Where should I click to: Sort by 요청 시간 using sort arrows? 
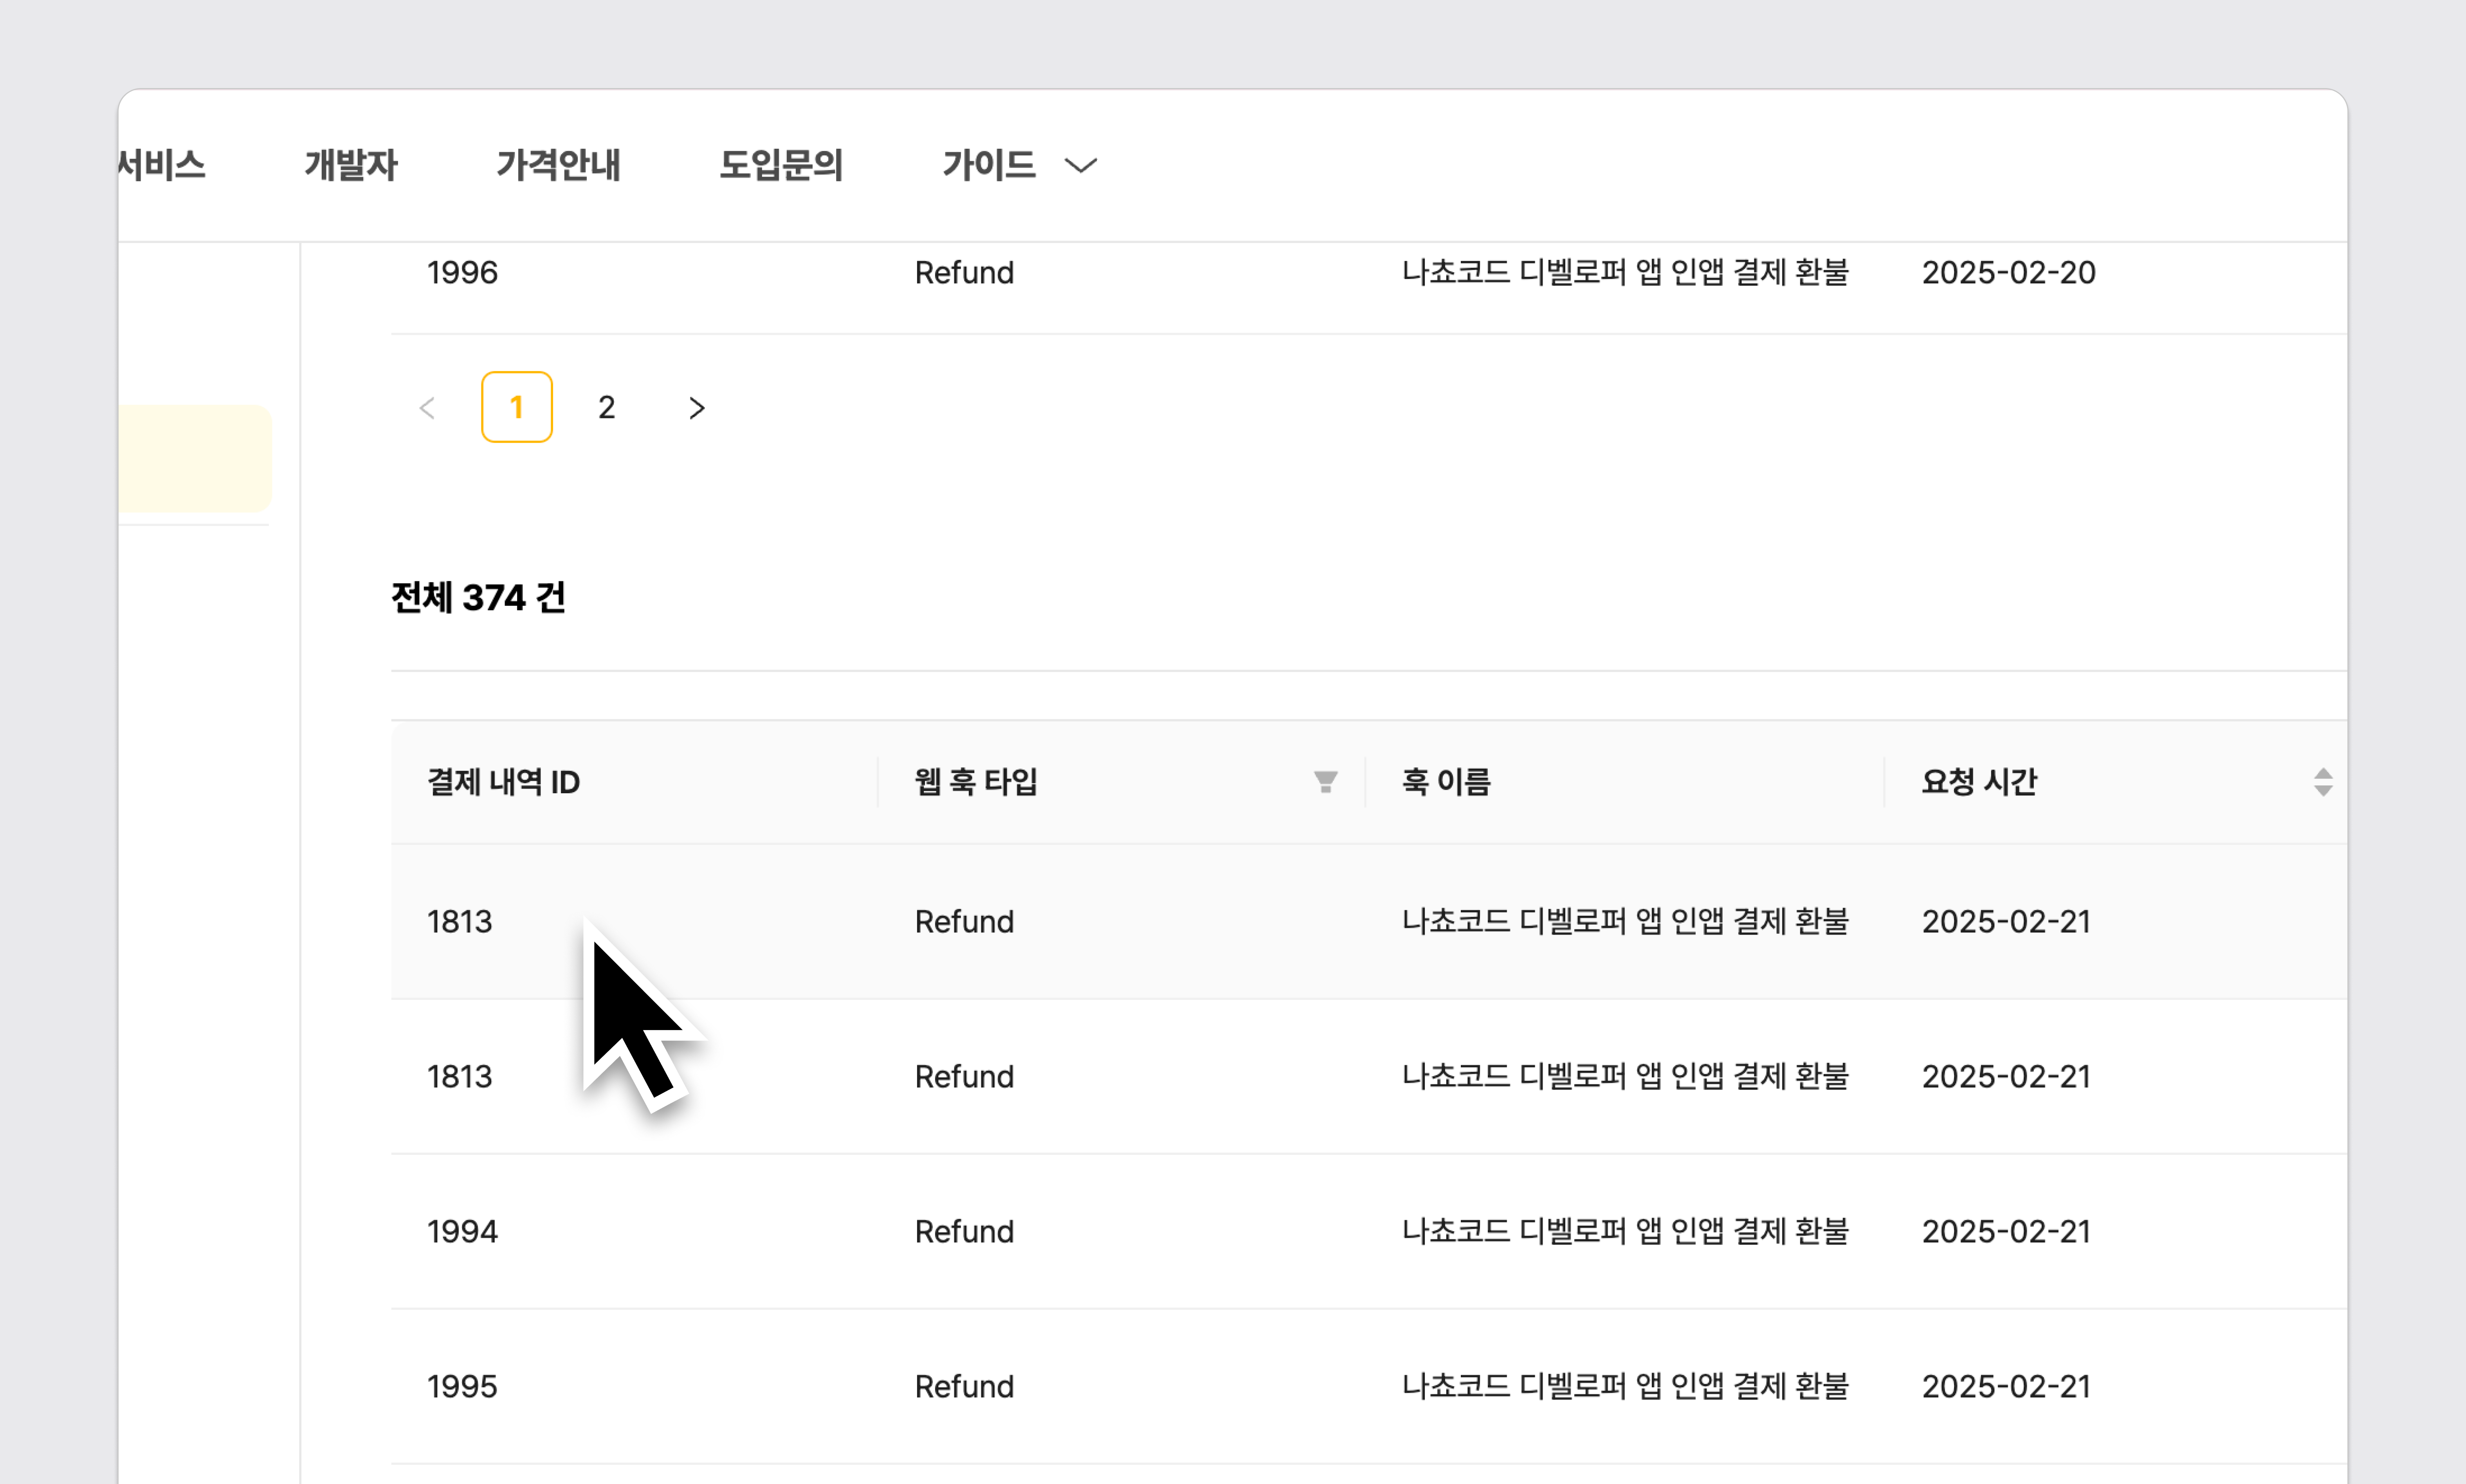(x=2322, y=782)
